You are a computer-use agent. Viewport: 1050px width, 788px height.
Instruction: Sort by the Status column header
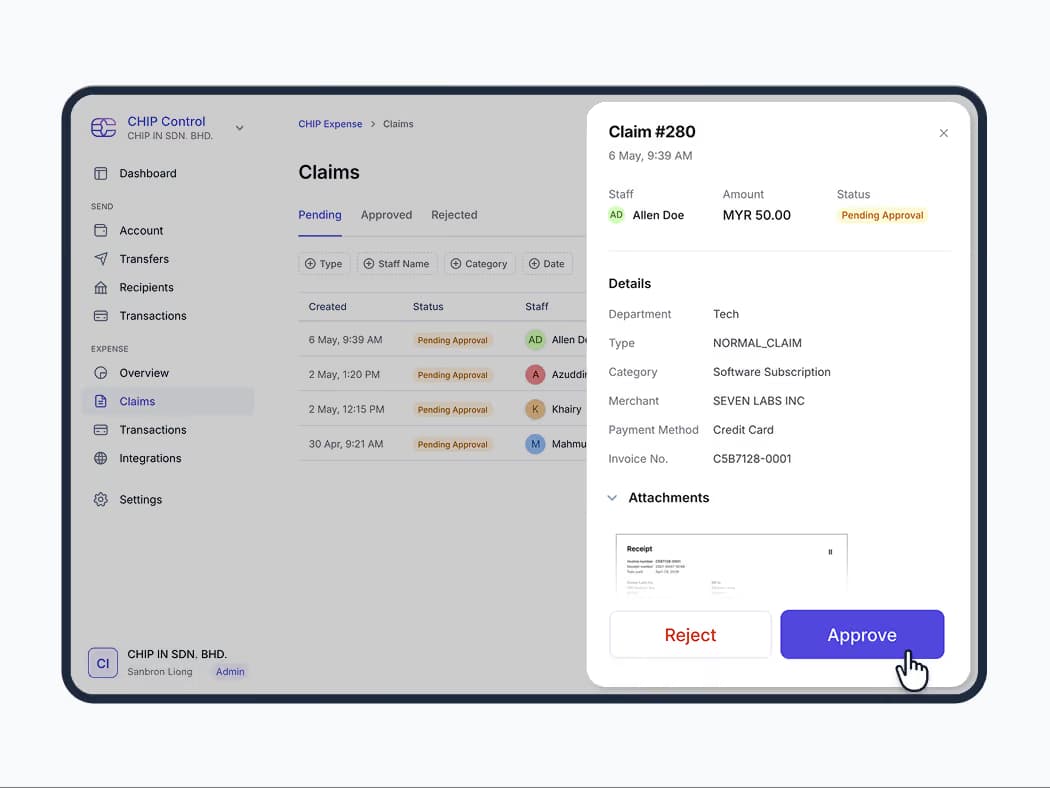[428, 307]
